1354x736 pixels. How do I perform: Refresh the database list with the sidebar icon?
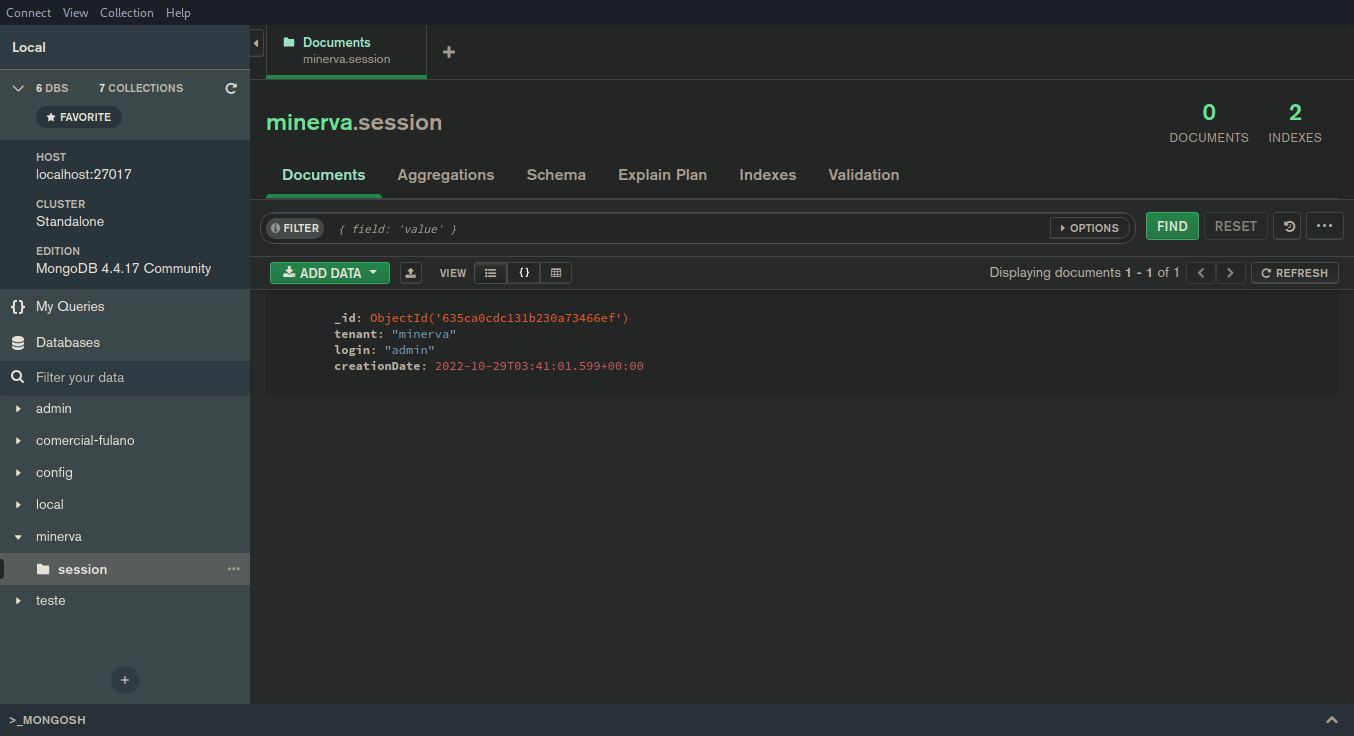coord(230,88)
